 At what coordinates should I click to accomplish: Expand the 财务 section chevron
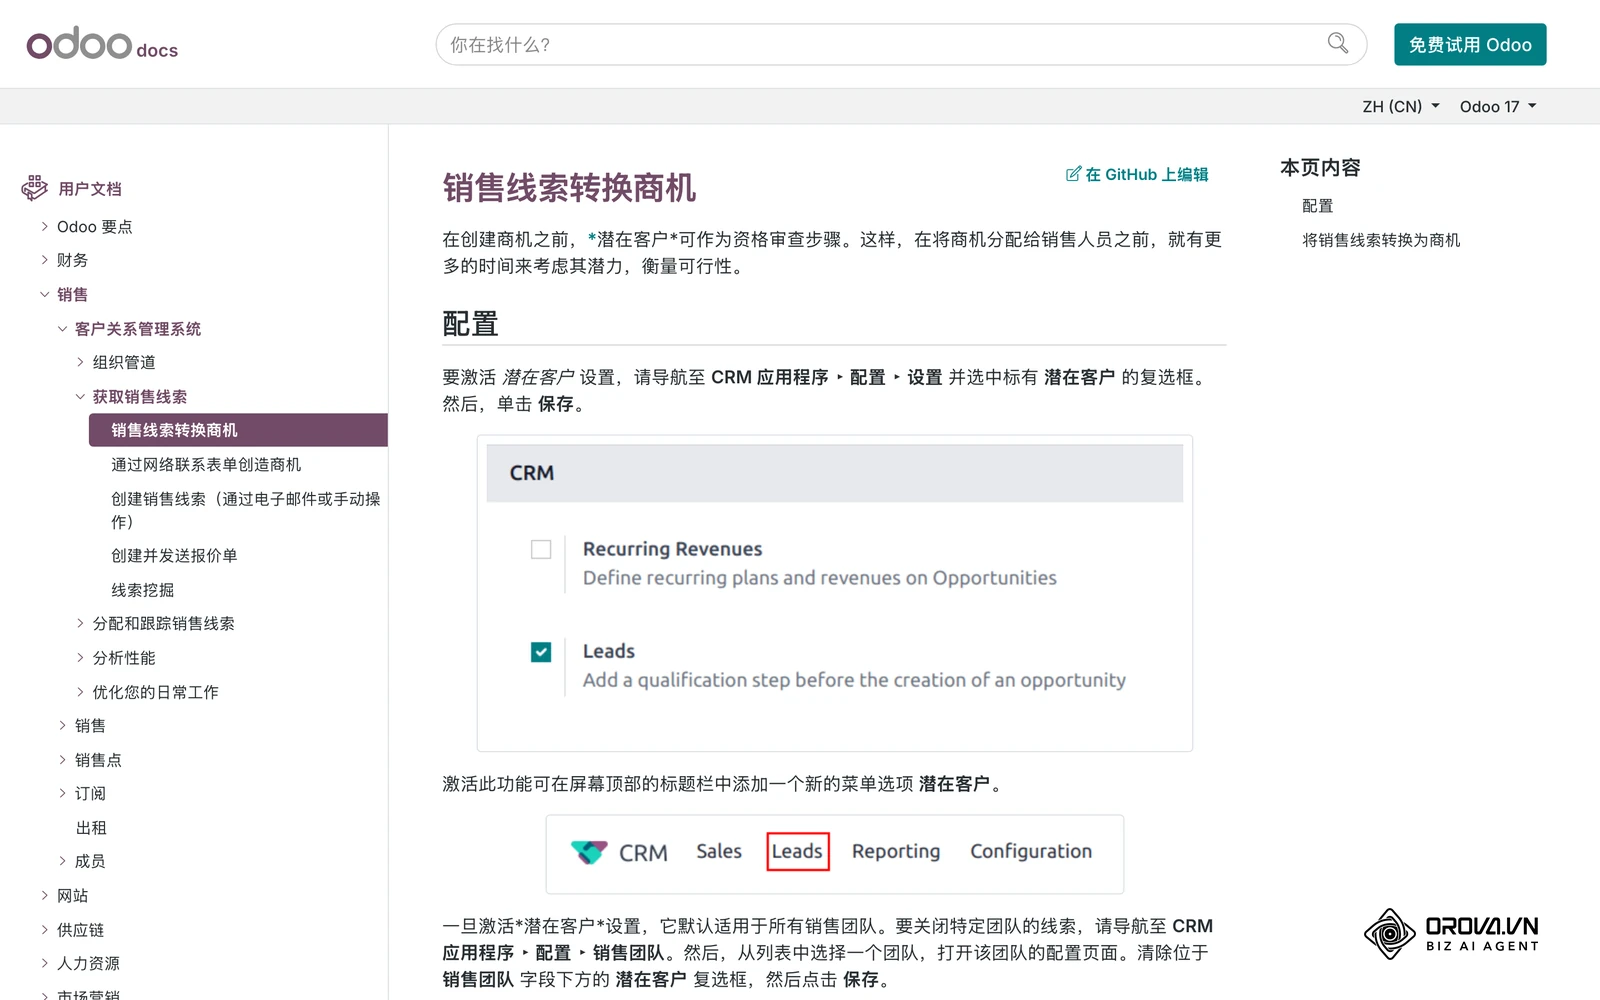[44, 260]
